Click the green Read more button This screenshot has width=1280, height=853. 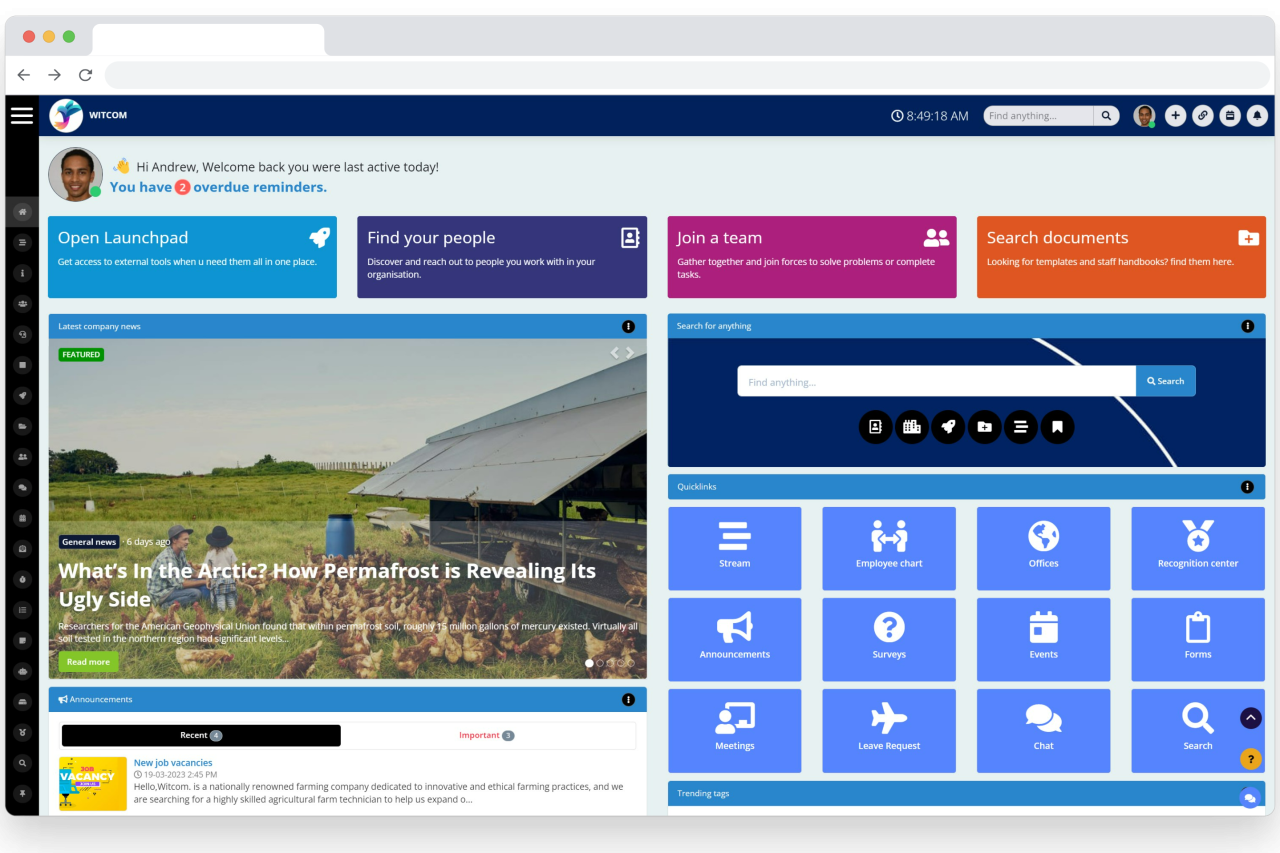pos(88,662)
